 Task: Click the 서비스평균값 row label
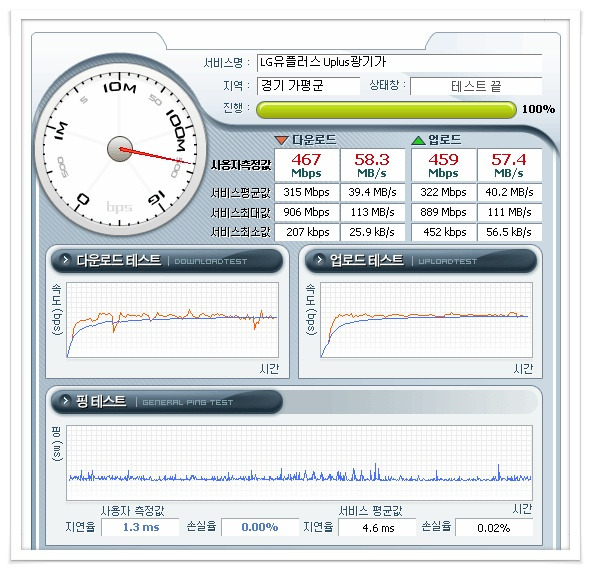tap(240, 193)
